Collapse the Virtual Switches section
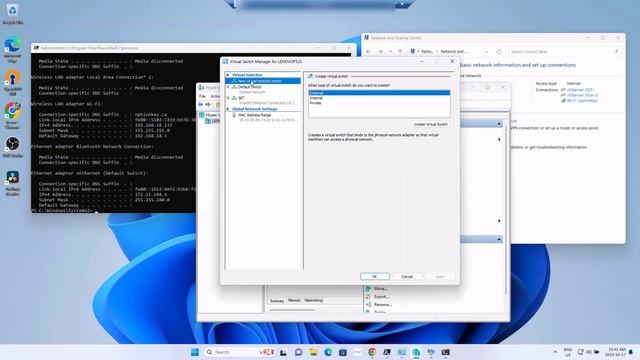 (228, 75)
